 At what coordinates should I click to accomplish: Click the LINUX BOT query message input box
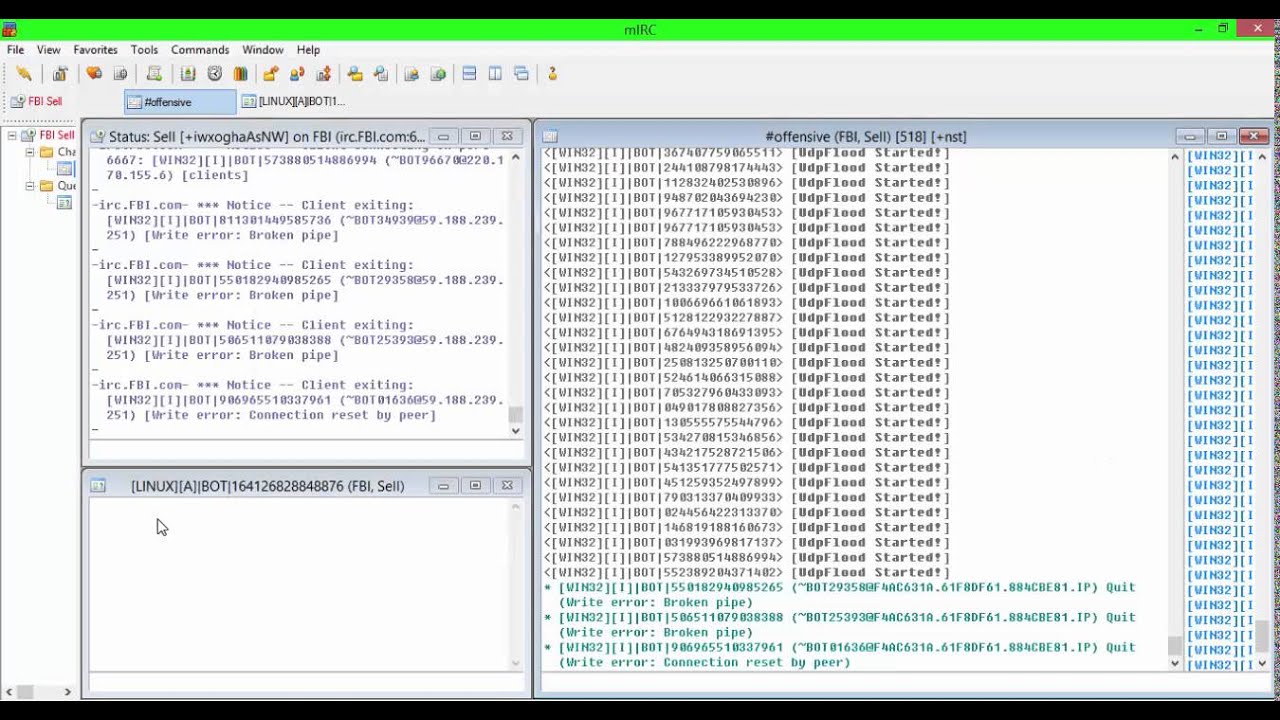[307, 683]
